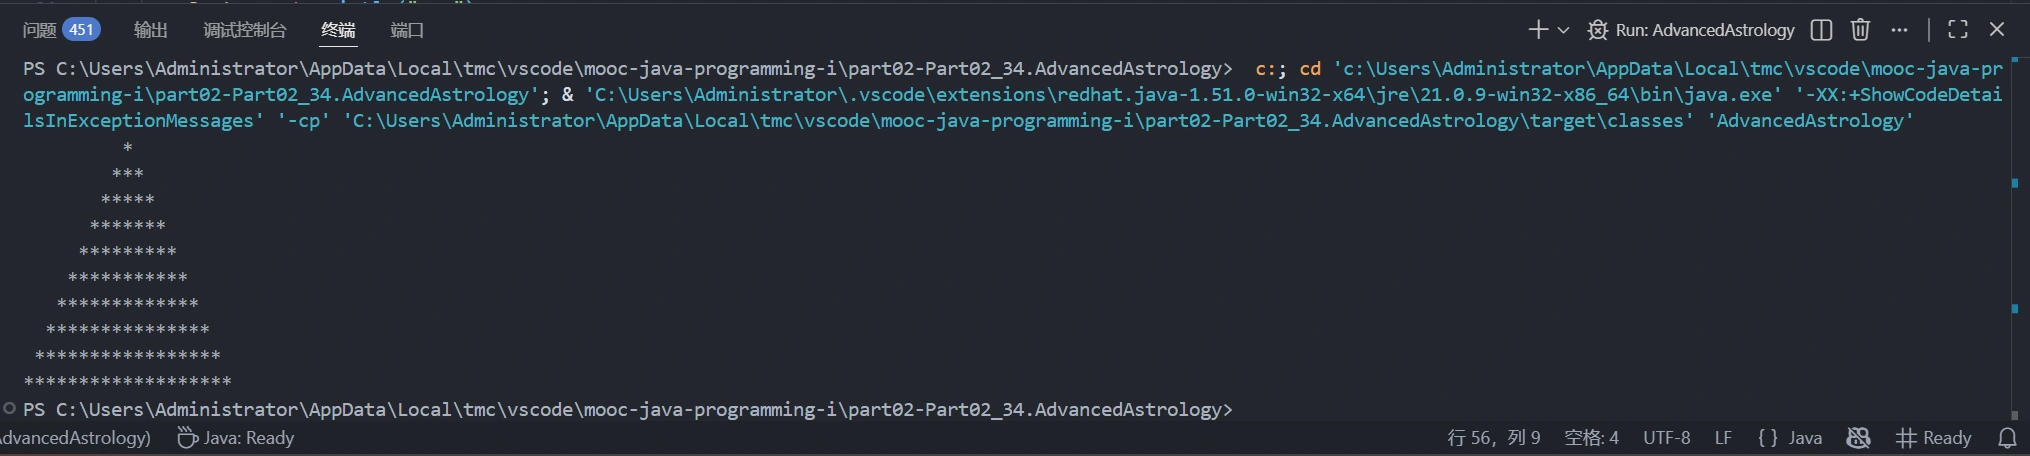Switch to the 问题 (Problems) tab
This screenshot has width=2030, height=456.
40,30
